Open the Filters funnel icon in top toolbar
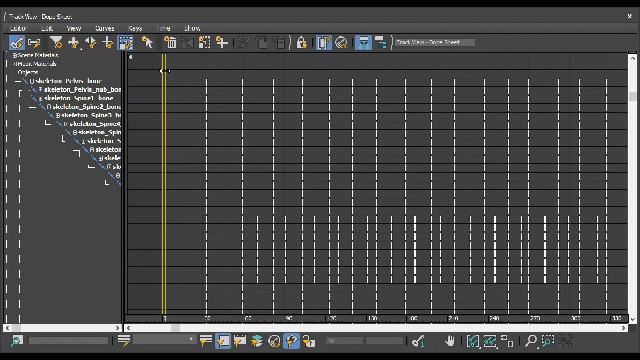This screenshot has height=360, width=640. (x=56, y=42)
